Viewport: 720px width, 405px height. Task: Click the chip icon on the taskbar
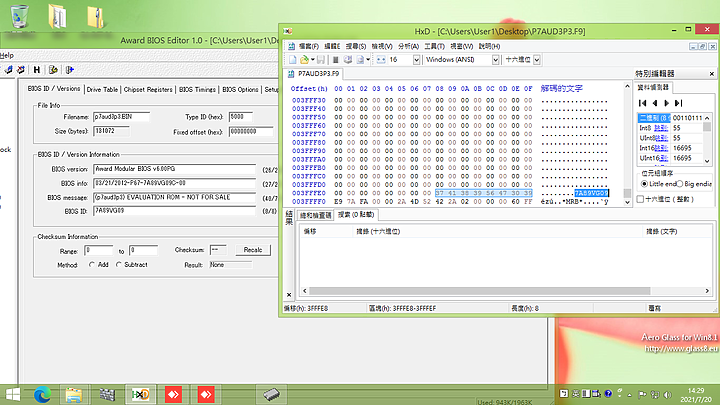pyautogui.click(x=271, y=394)
